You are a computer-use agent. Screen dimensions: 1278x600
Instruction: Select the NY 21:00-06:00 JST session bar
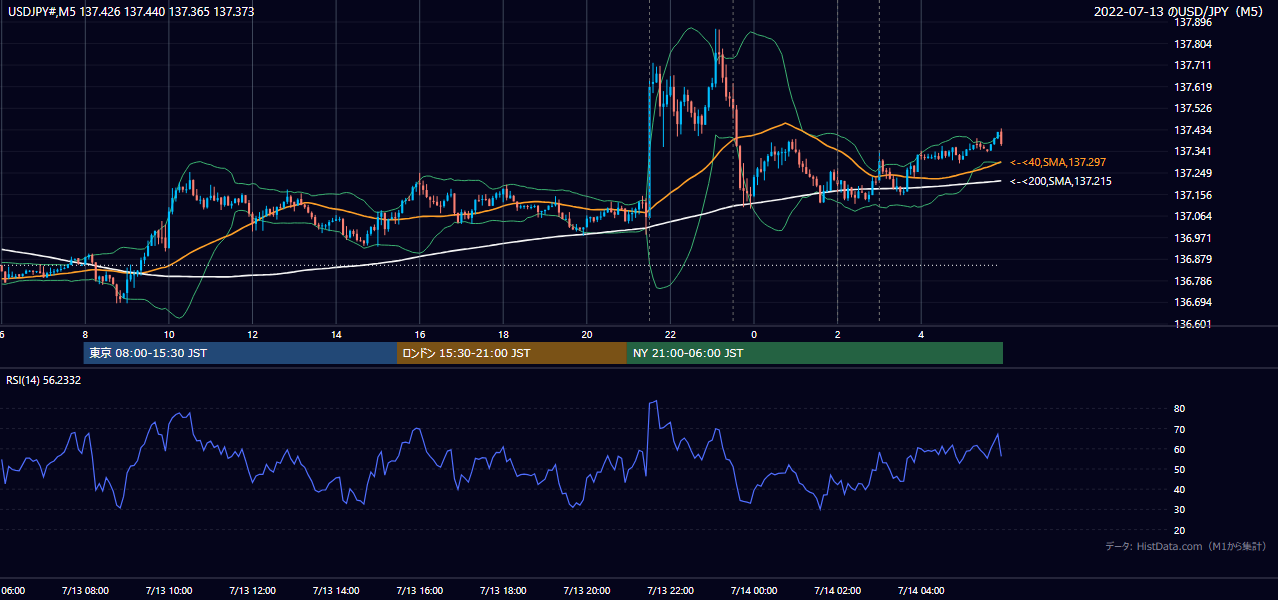tap(815, 353)
